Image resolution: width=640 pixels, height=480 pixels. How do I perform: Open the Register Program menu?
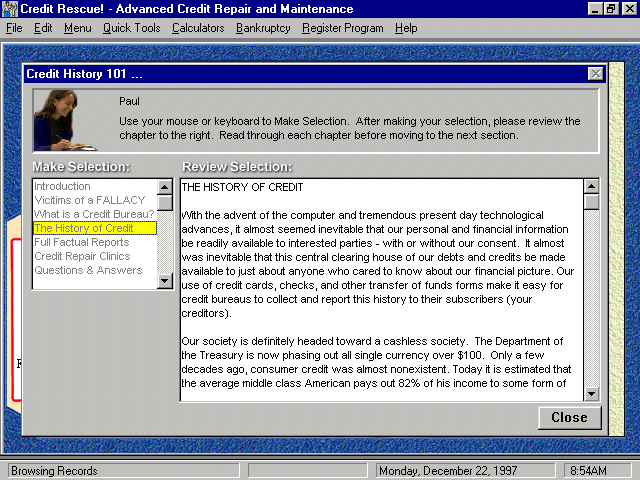342,28
